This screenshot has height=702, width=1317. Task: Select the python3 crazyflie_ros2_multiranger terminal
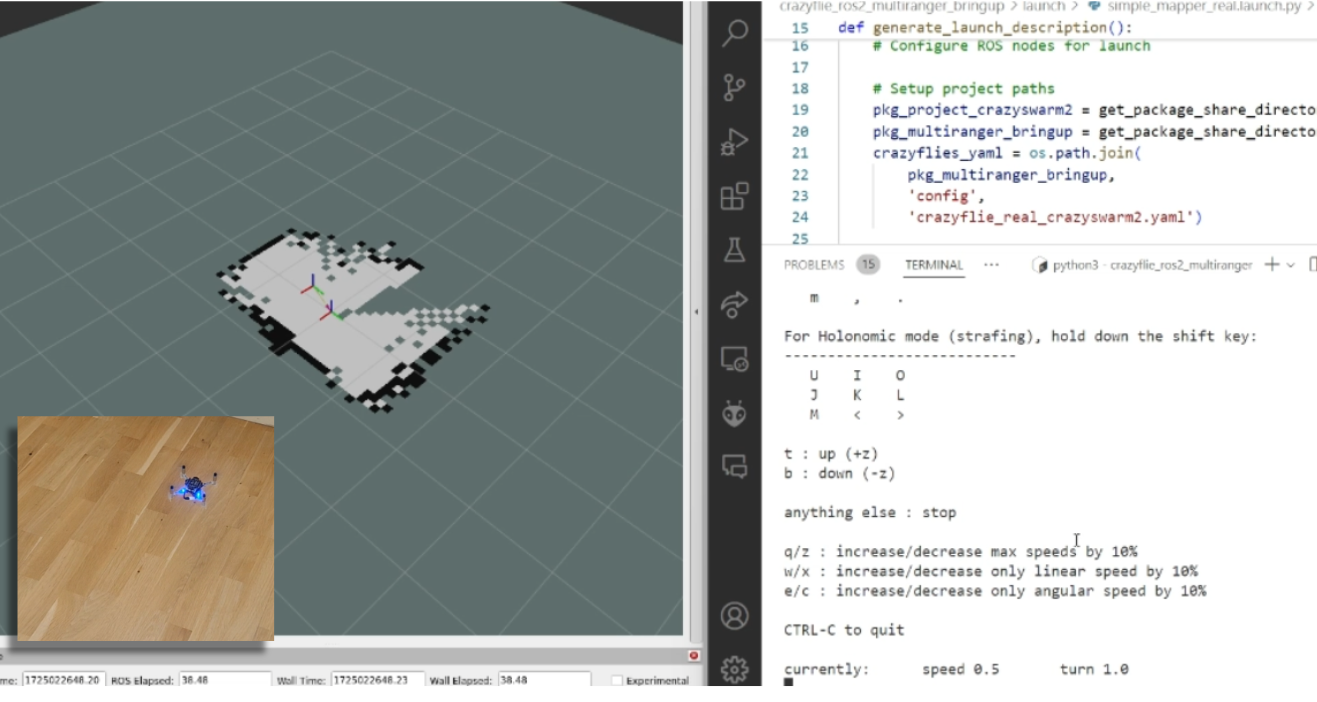click(x=1142, y=265)
